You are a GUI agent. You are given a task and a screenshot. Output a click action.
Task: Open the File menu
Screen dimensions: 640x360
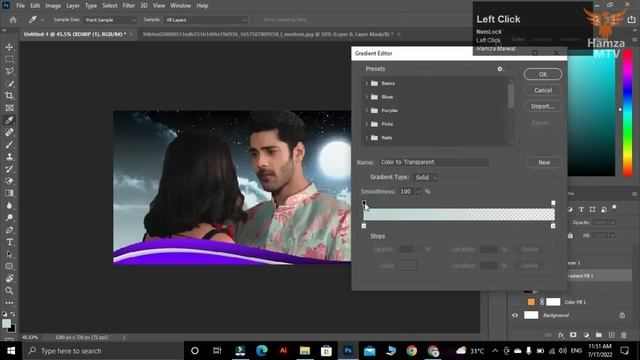(20, 6)
